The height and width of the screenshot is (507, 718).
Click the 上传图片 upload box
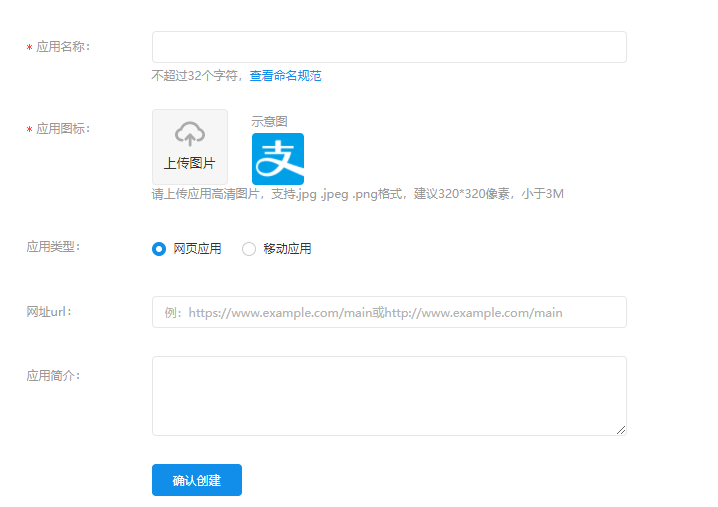190,147
